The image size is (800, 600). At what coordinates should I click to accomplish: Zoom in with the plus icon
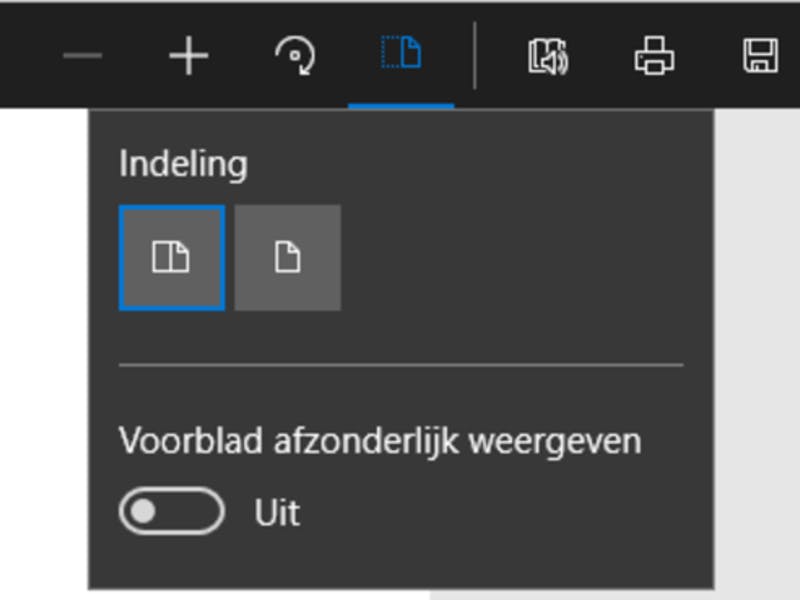click(x=188, y=56)
